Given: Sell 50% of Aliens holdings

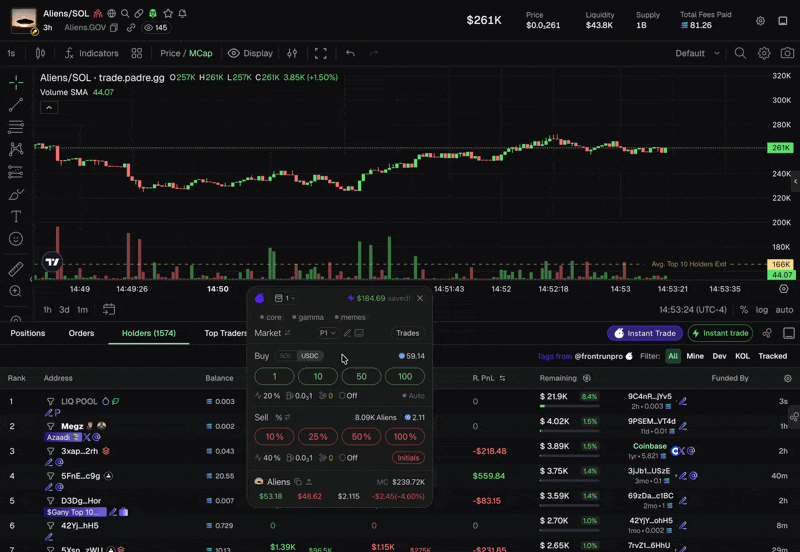Looking at the screenshot, I should click(361, 437).
